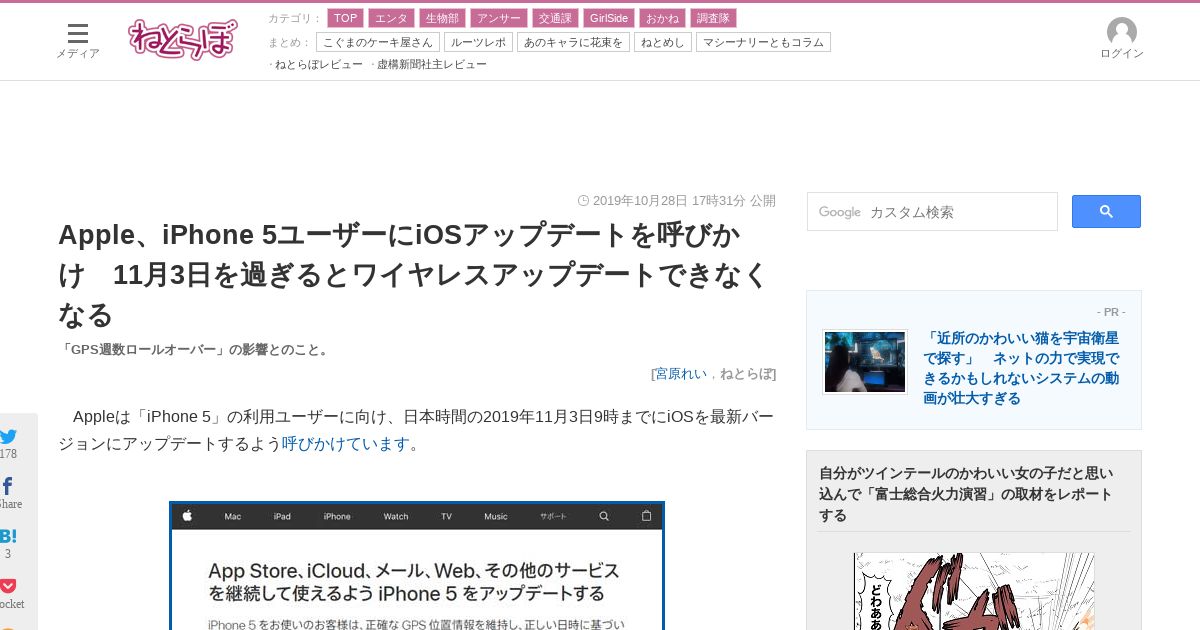Screen dimensions: 1200x630
Task: Click Mac item in Apple screenshot nav
Action: point(233,517)
